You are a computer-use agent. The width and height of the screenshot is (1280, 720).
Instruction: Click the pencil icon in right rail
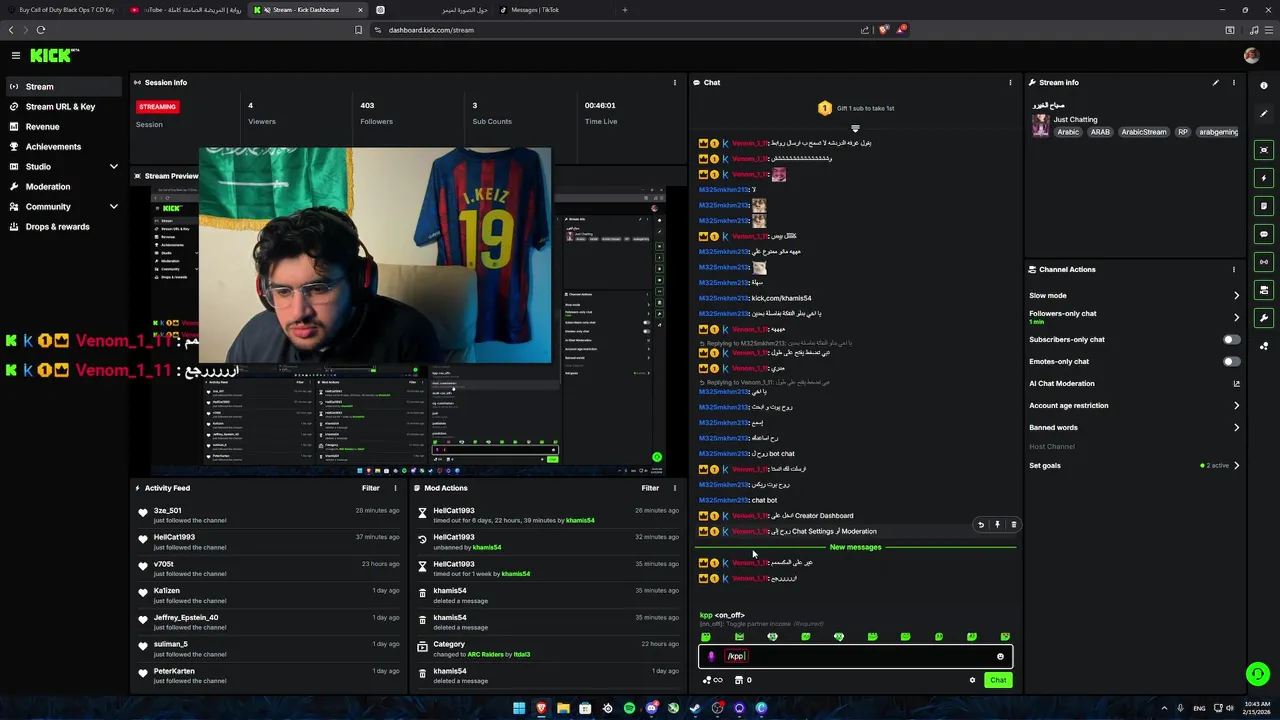click(1264, 114)
